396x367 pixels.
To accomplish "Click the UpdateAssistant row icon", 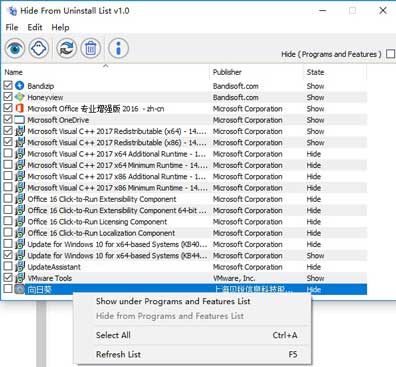I will pos(20,266).
